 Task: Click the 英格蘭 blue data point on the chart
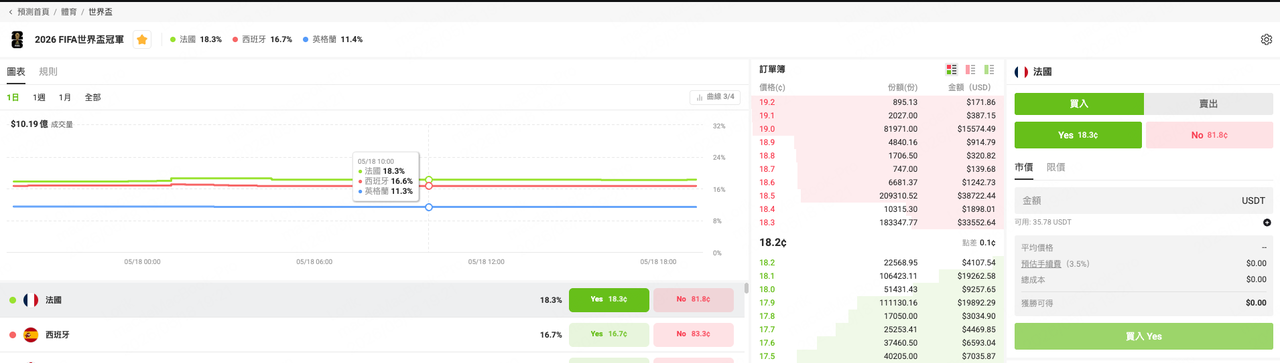tap(429, 207)
